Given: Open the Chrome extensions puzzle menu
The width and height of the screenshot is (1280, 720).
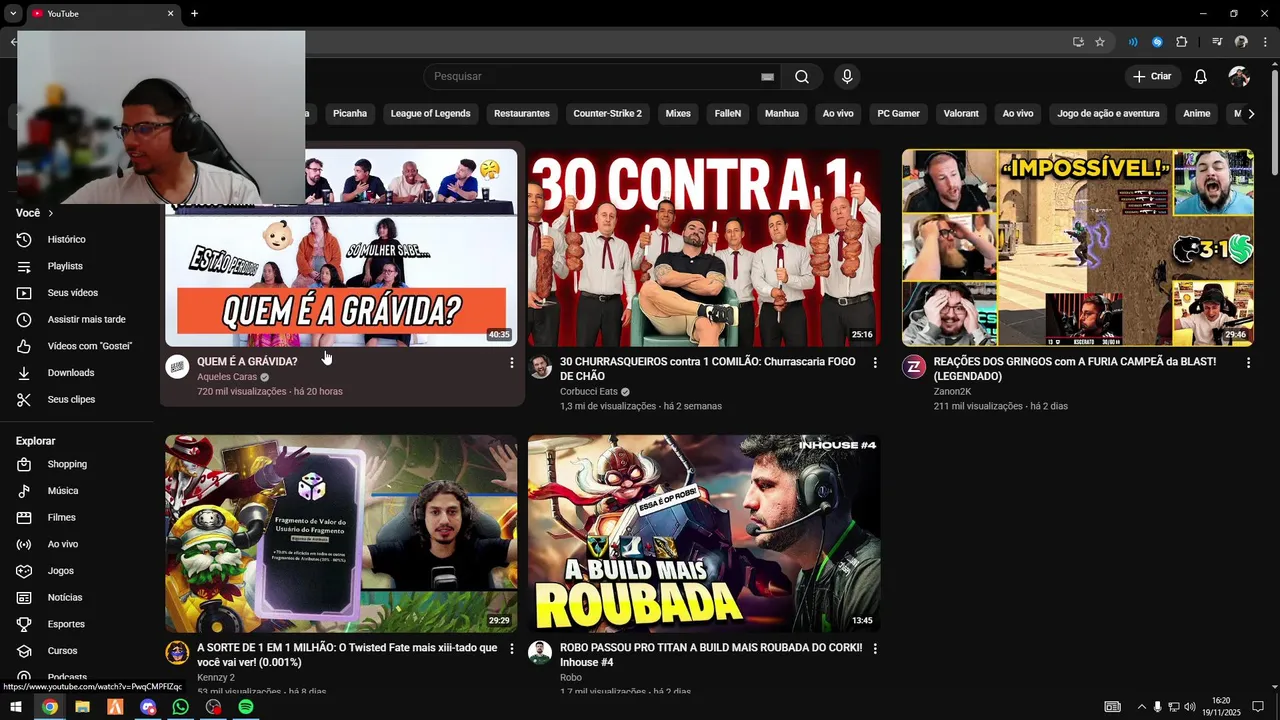Looking at the screenshot, I should click(1181, 42).
